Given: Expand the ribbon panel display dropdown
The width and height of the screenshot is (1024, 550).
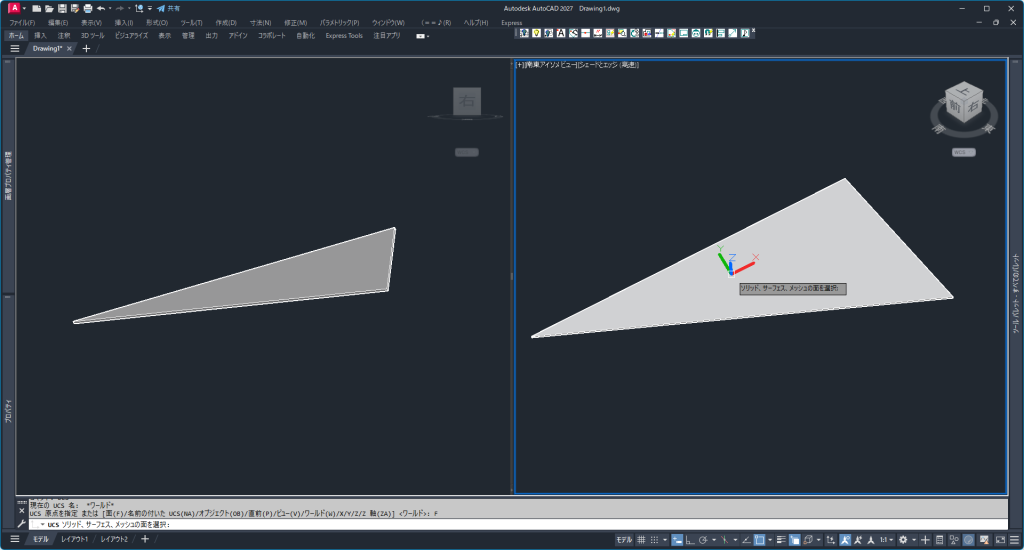Looking at the screenshot, I should [x=422, y=35].
